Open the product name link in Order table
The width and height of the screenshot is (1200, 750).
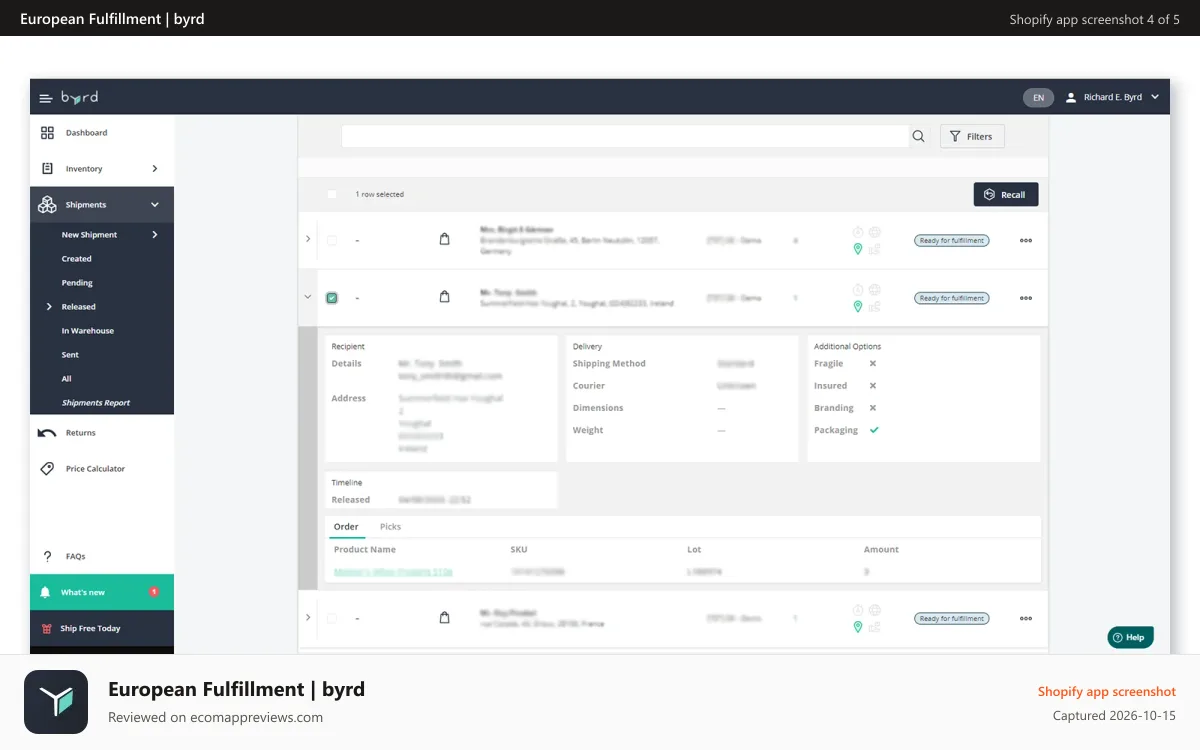pyautogui.click(x=393, y=572)
